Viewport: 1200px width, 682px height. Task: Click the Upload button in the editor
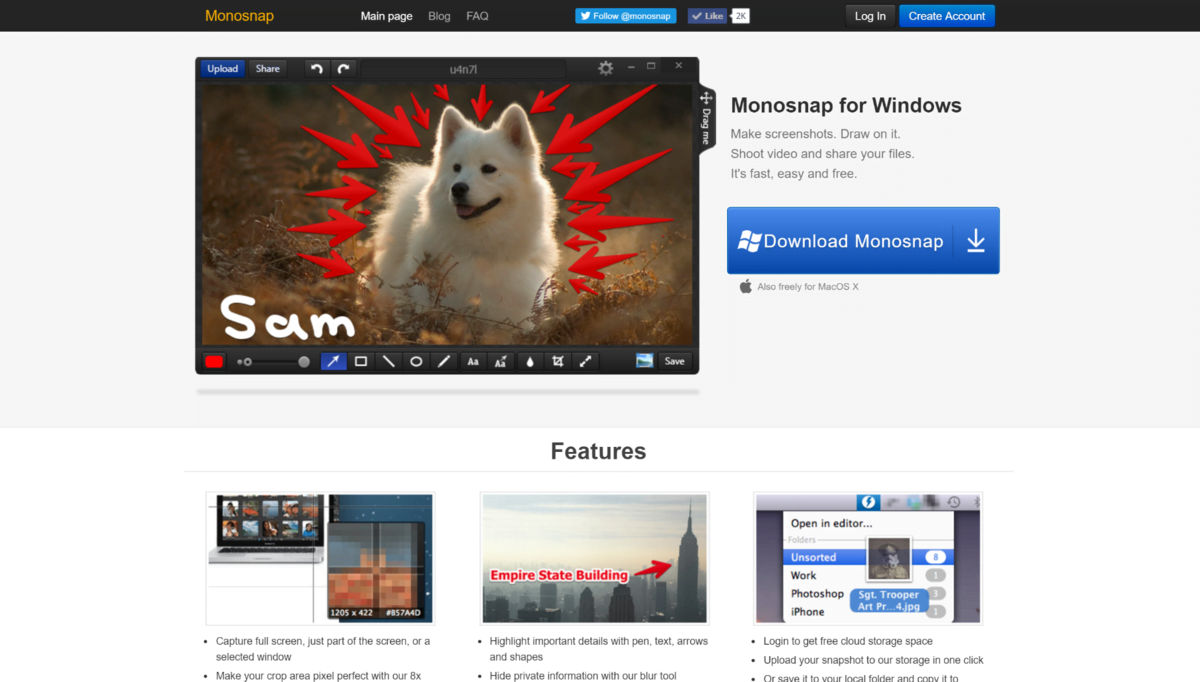click(223, 69)
